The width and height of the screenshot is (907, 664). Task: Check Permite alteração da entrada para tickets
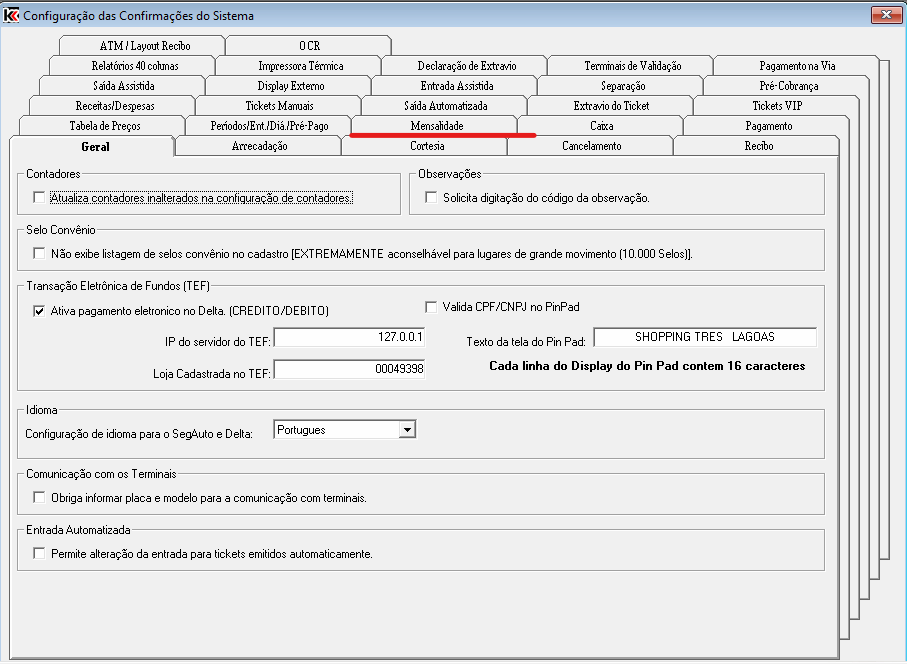(x=40, y=553)
